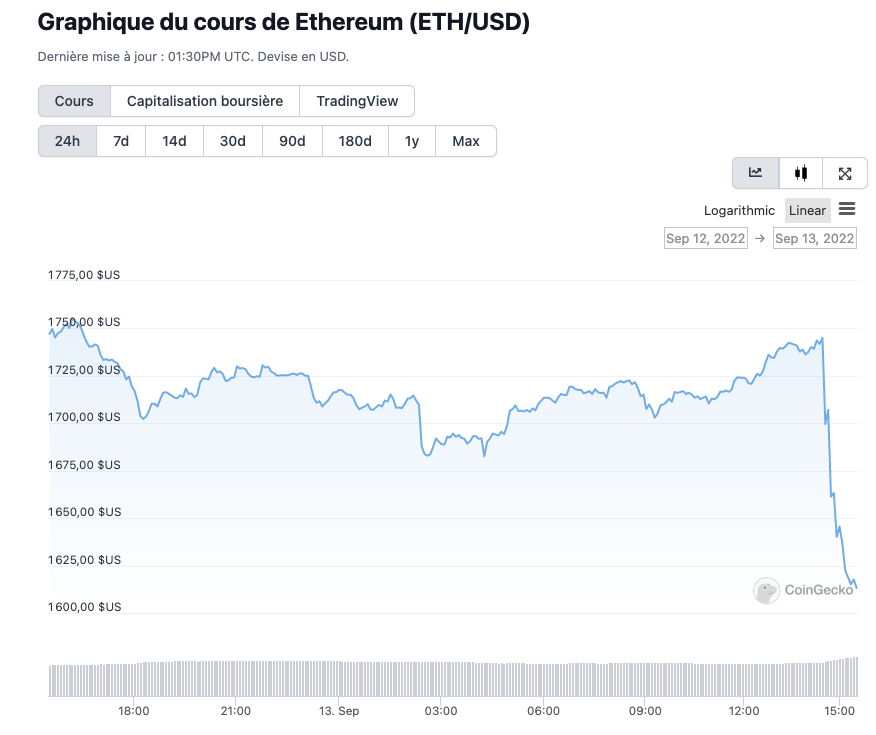Enable Logarithmic scale

tap(739, 210)
